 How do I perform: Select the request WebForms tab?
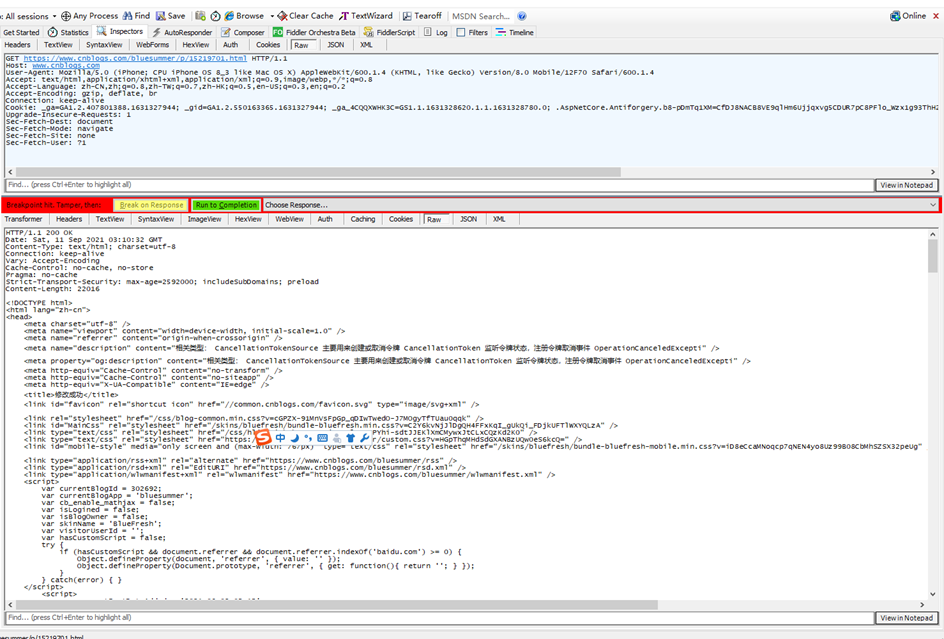point(152,45)
